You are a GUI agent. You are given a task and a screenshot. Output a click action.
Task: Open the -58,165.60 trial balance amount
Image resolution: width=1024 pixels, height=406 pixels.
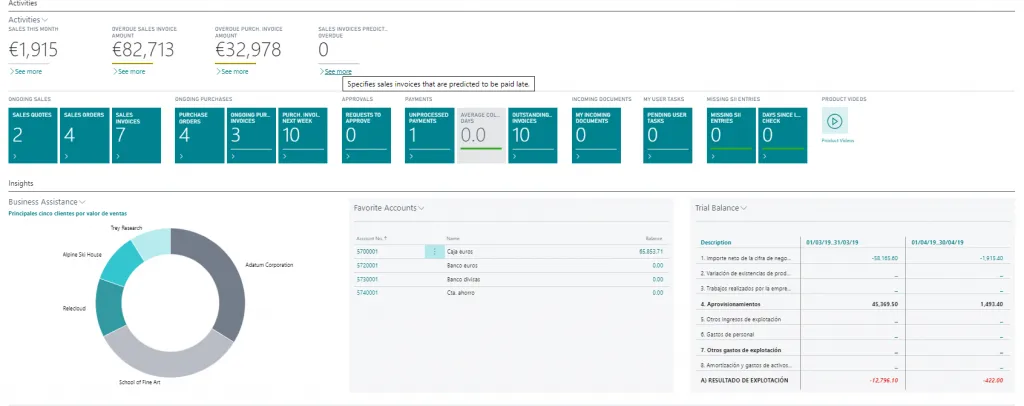coord(885,258)
